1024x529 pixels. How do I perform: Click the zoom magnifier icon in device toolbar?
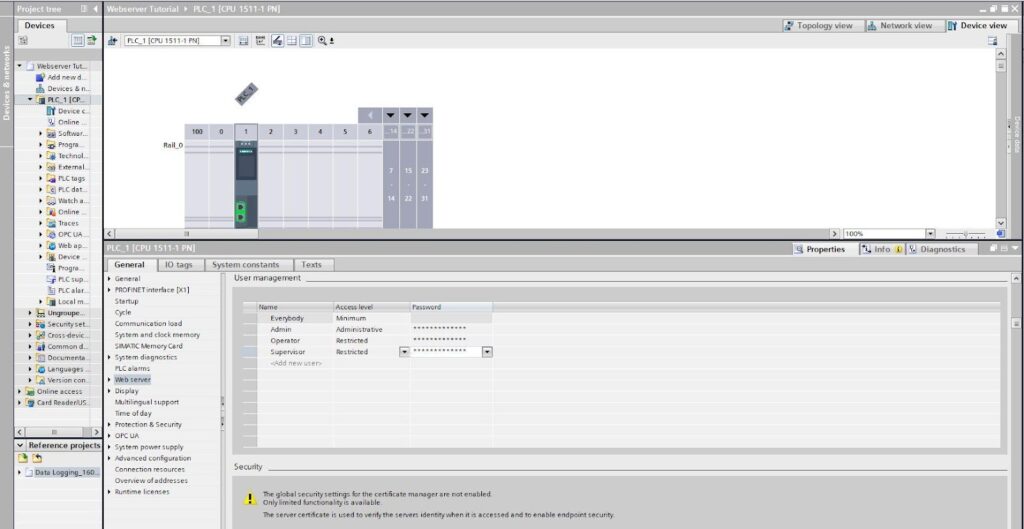point(323,40)
